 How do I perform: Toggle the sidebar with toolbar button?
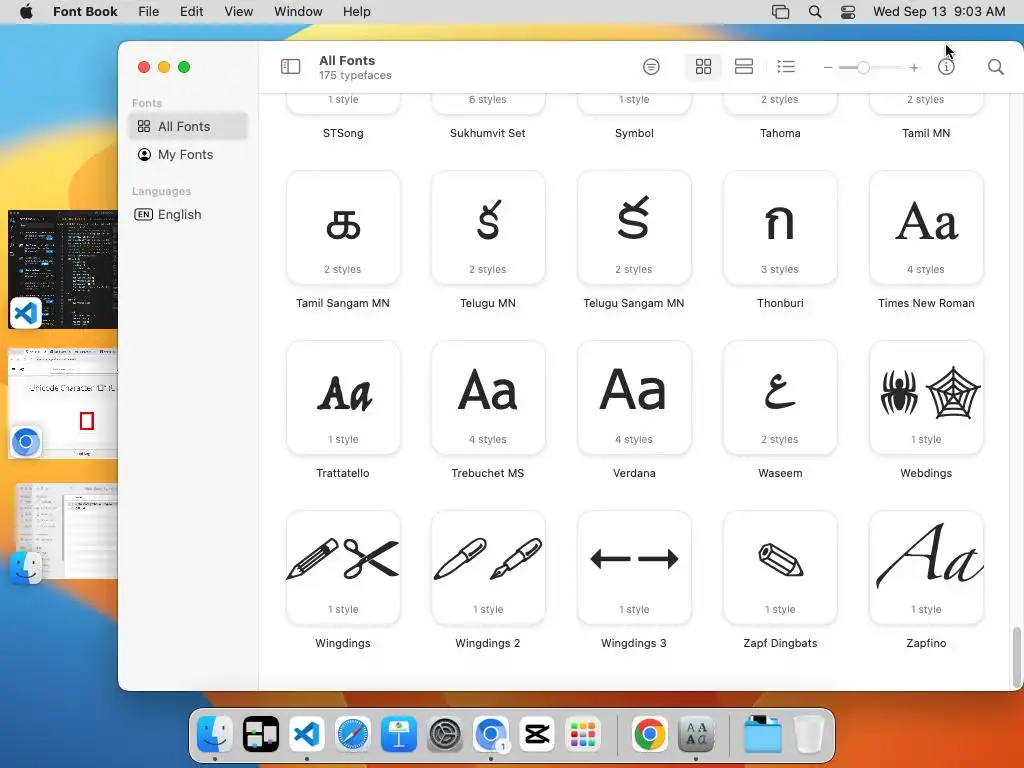pyautogui.click(x=290, y=67)
